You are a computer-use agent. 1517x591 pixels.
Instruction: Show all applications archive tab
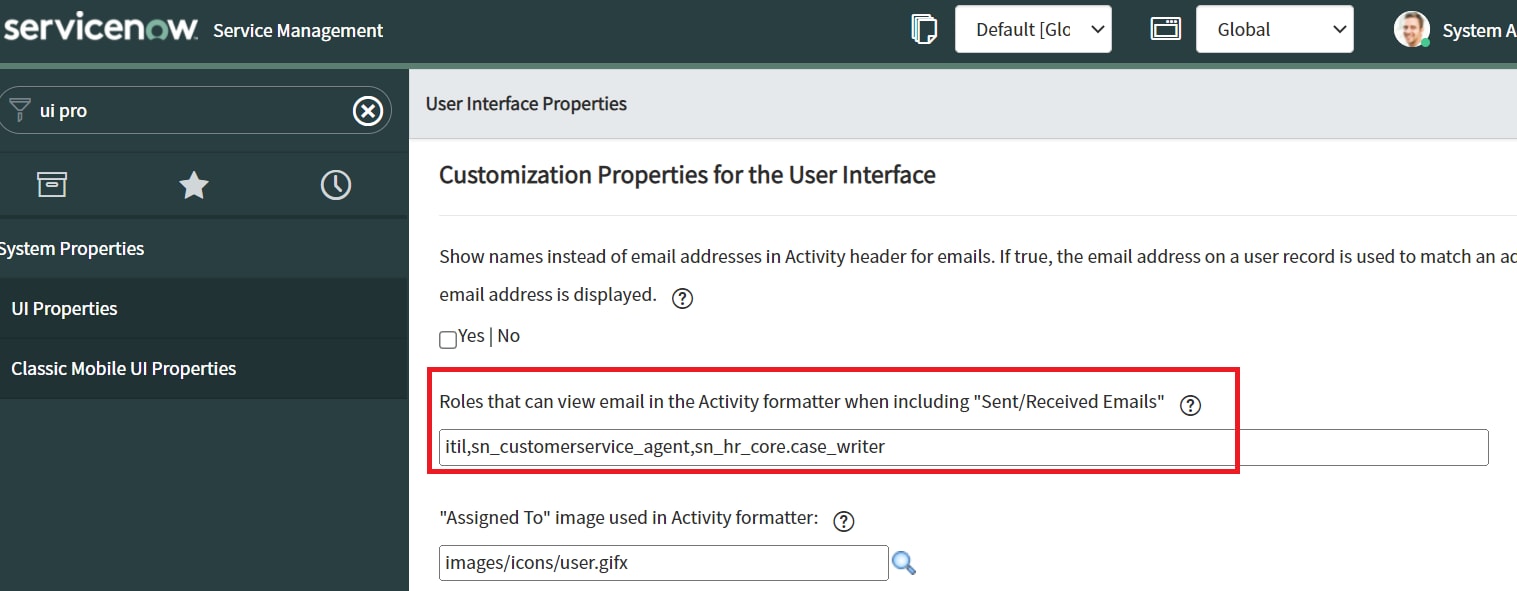point(52,184)
